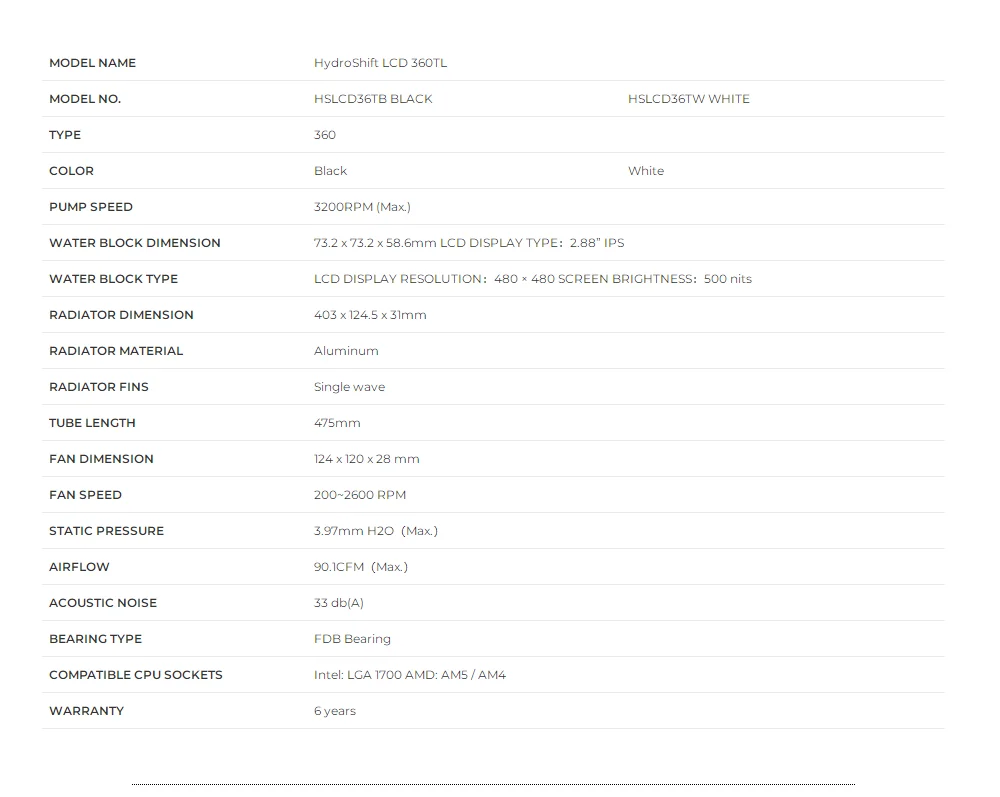Image resolution: width=1000 pixels, height=797 pixels.
Task: Select the FDB Bearing value
Action: pos(352,639)
